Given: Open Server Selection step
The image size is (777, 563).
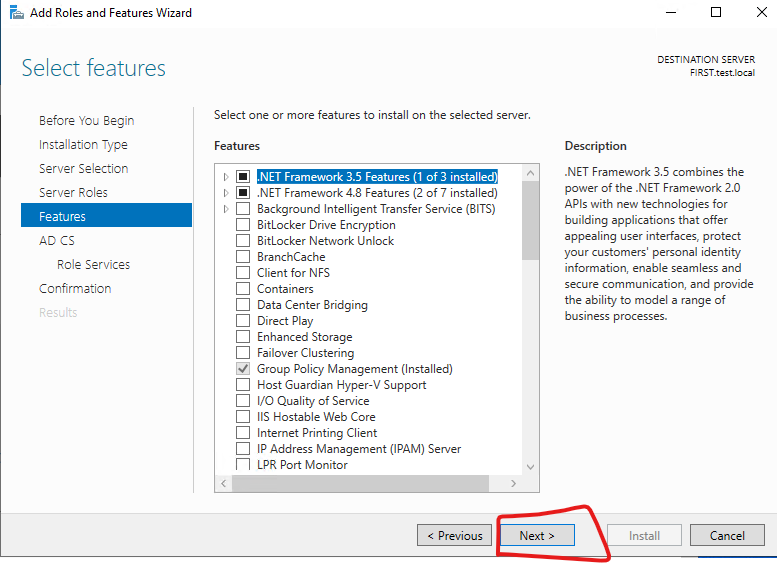Looking at the screenshot, I should point(84,169).
